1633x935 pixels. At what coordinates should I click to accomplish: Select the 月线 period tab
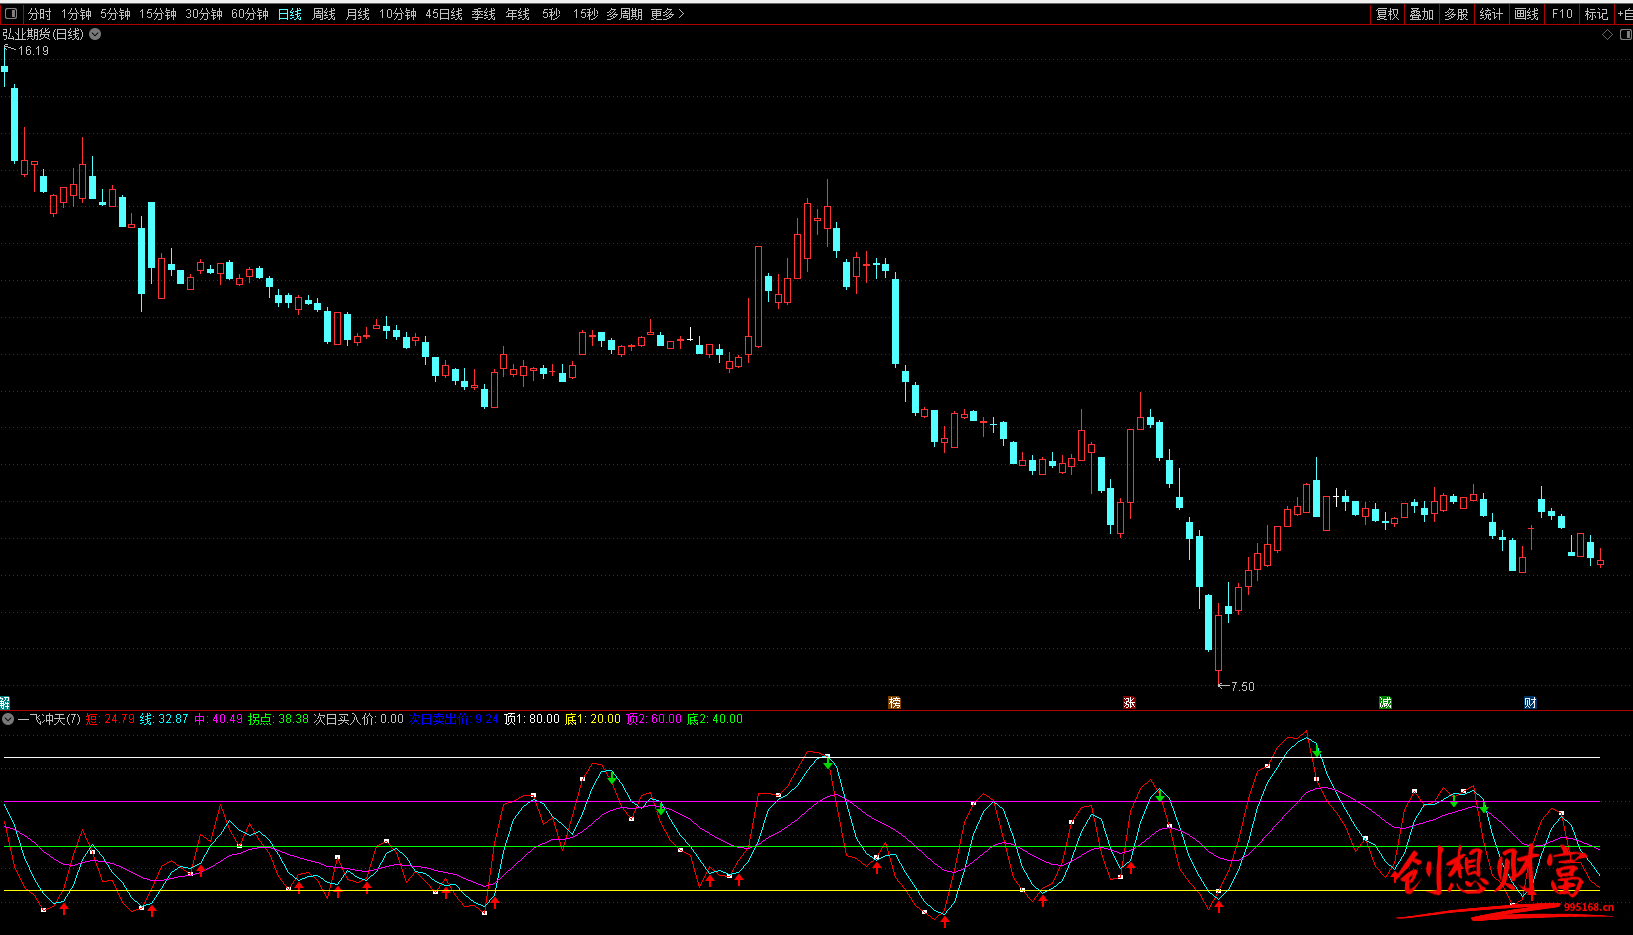(358, 14)
